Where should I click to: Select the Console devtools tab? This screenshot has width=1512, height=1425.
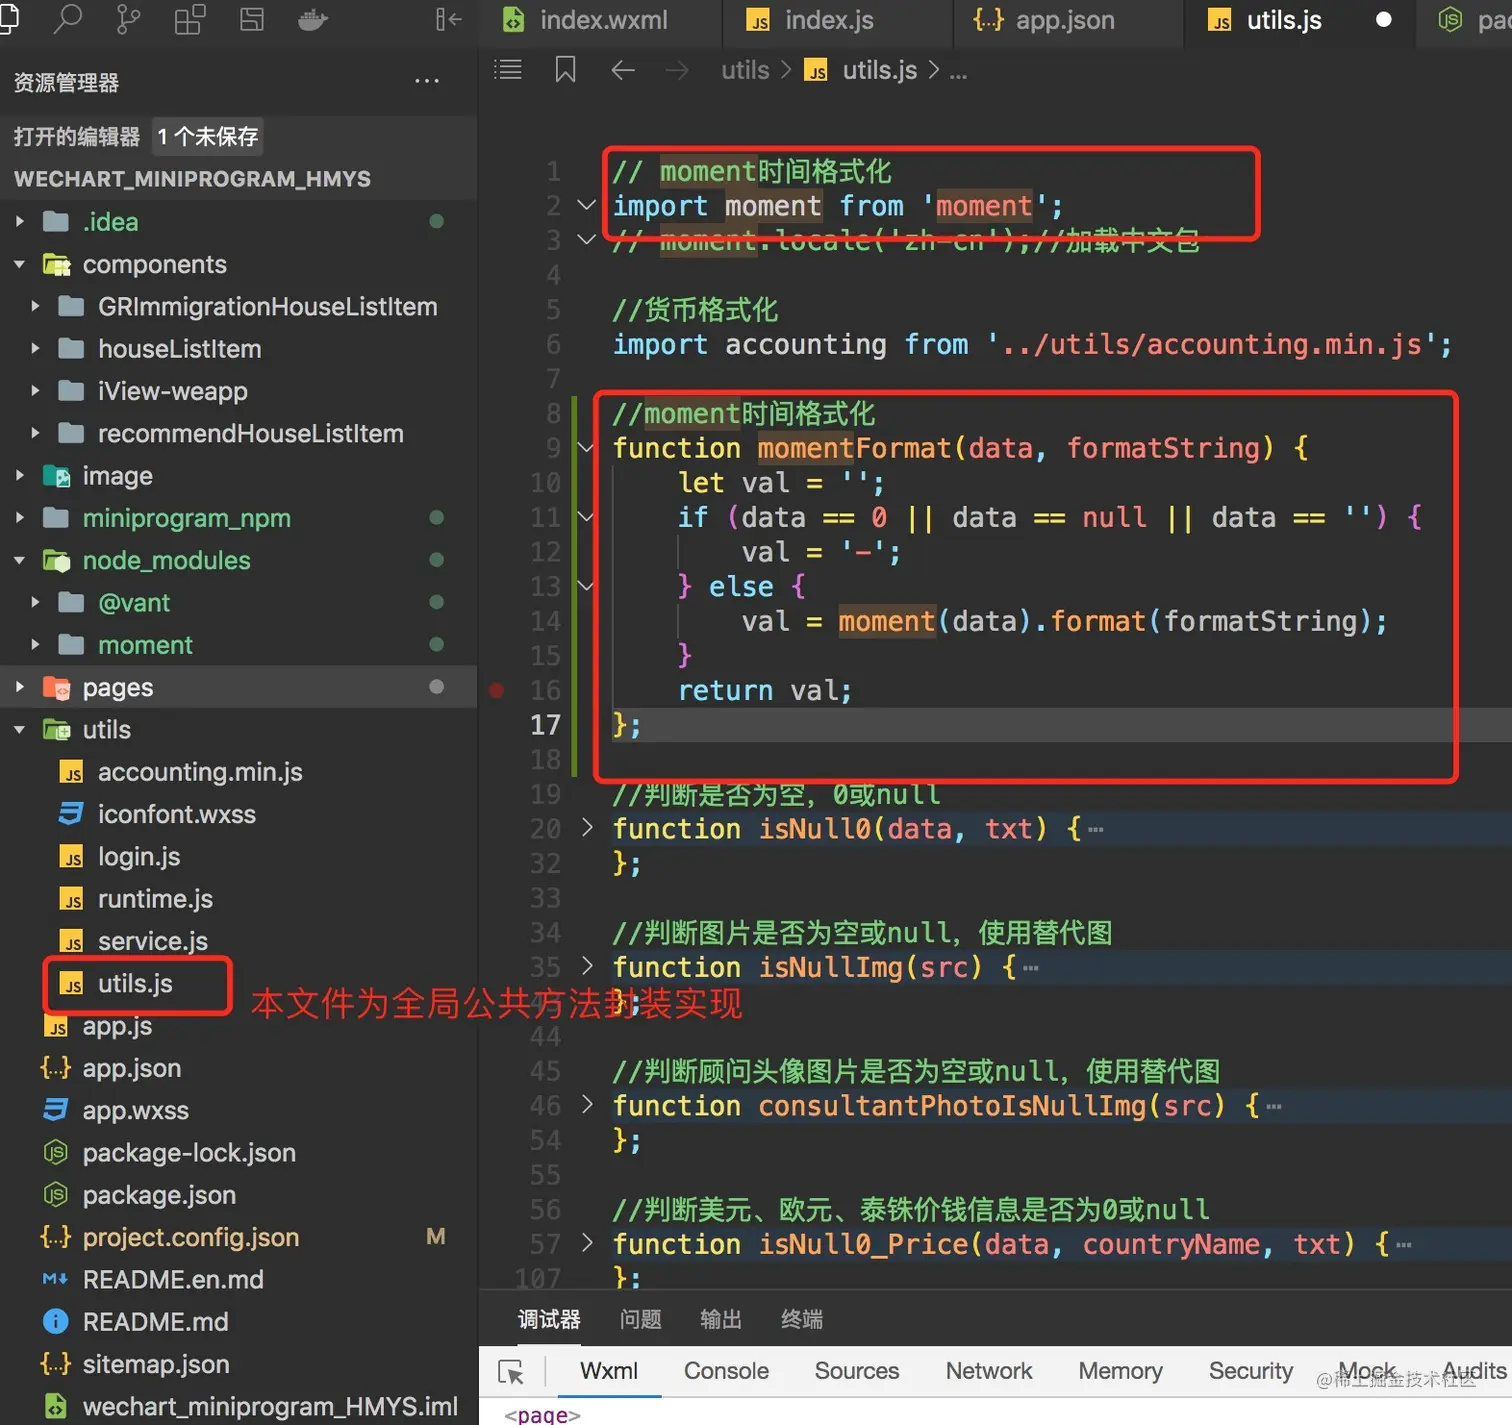coord(726,1371)
